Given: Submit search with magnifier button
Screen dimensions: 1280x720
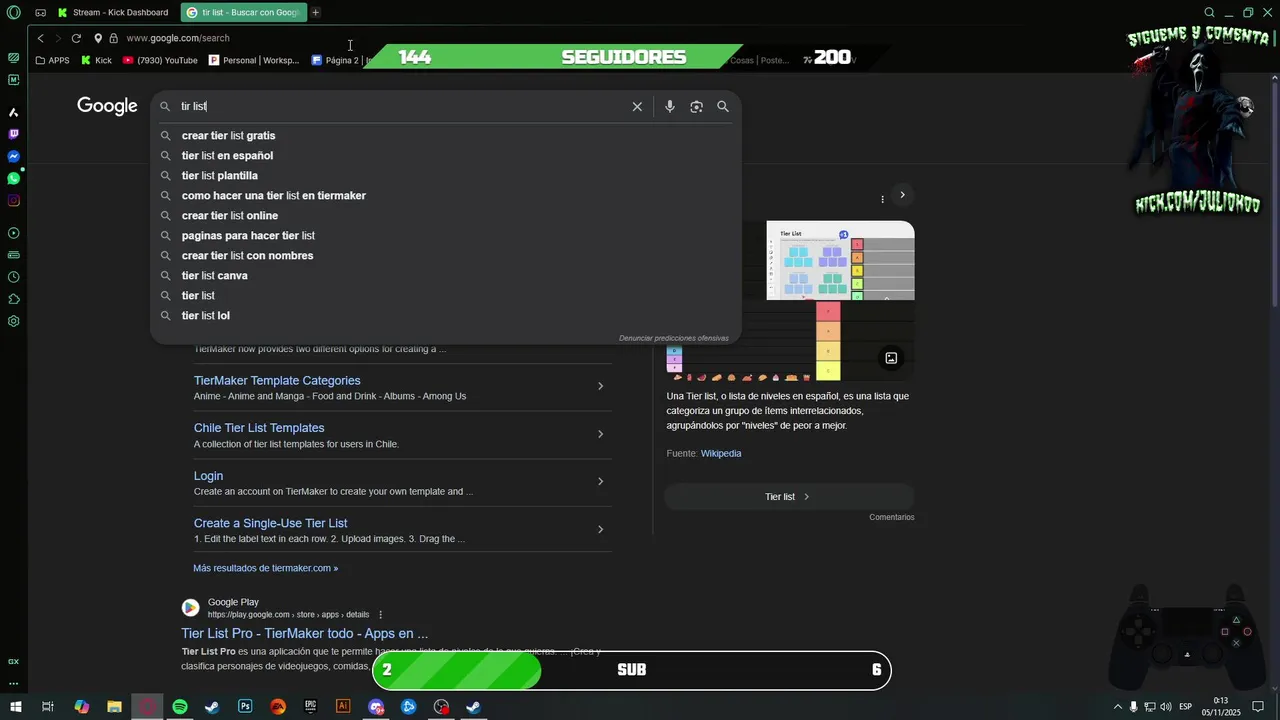Looking at the screenshot, I should (723, 106).
